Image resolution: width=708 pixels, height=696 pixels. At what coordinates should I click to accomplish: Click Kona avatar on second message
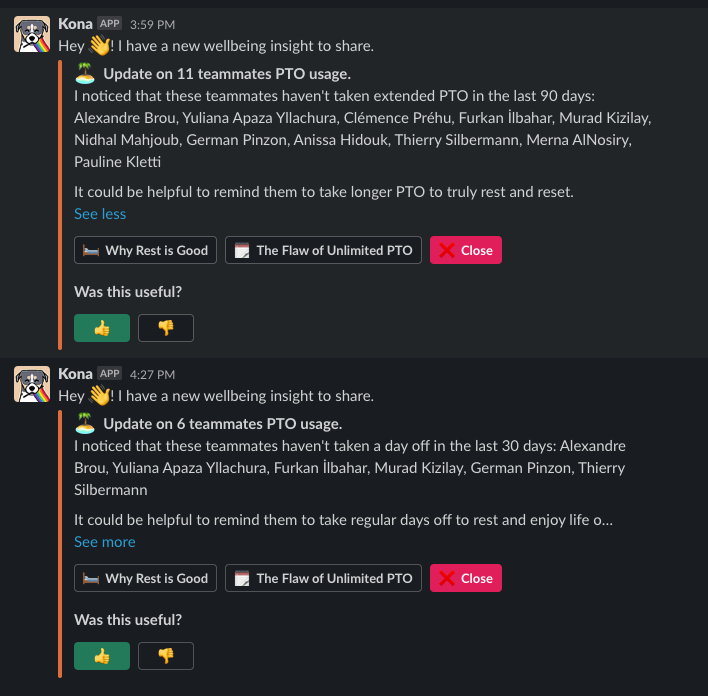pyautogui.click(x=32, y=384)
